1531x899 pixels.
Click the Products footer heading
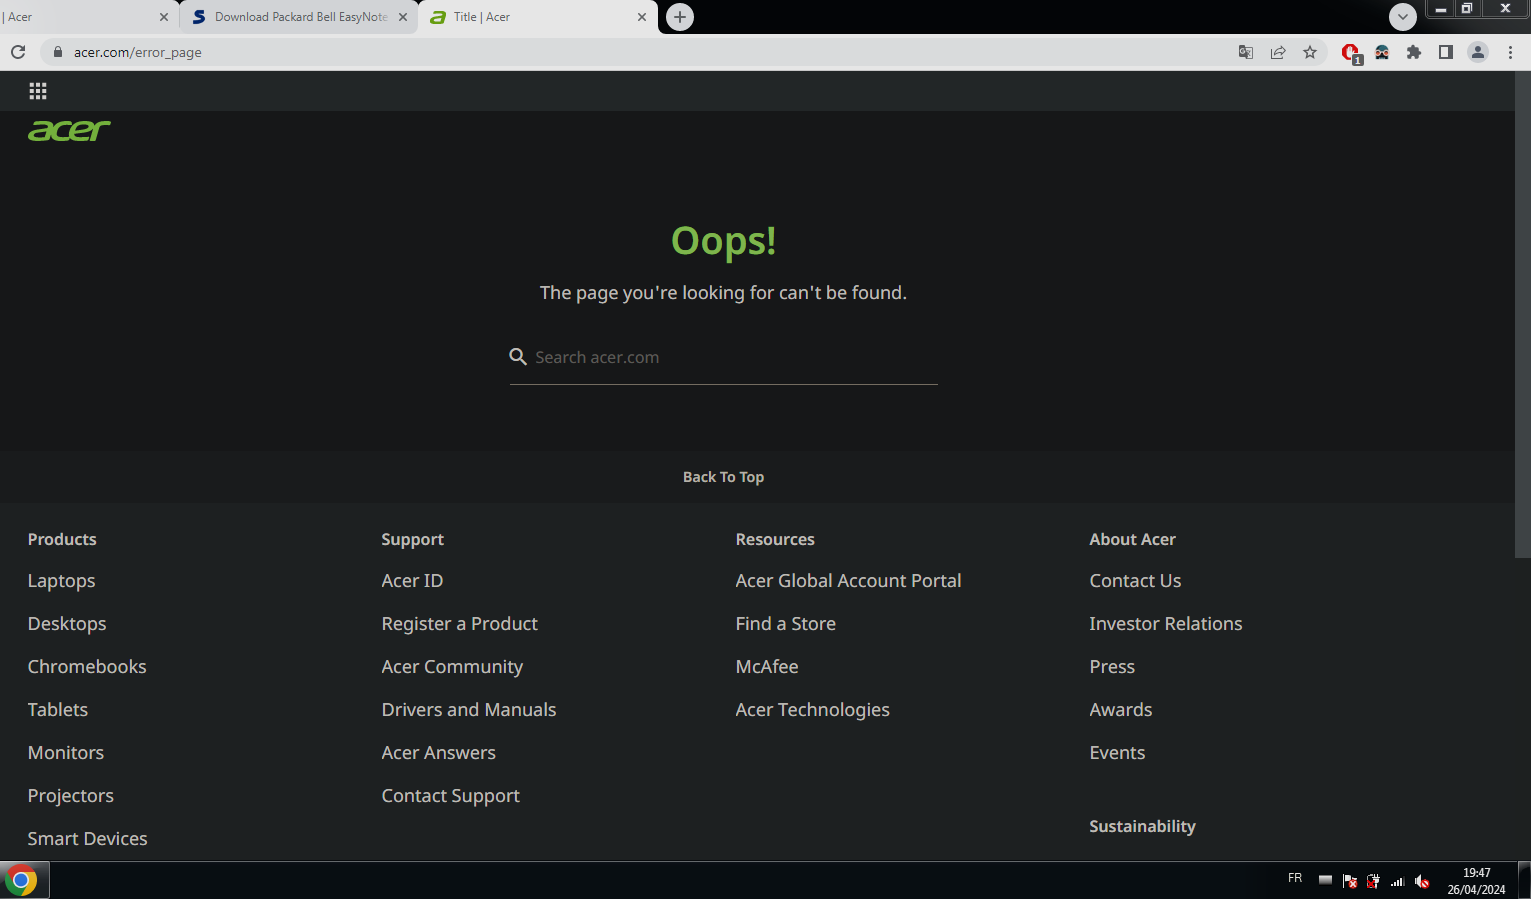pos(62,539)
